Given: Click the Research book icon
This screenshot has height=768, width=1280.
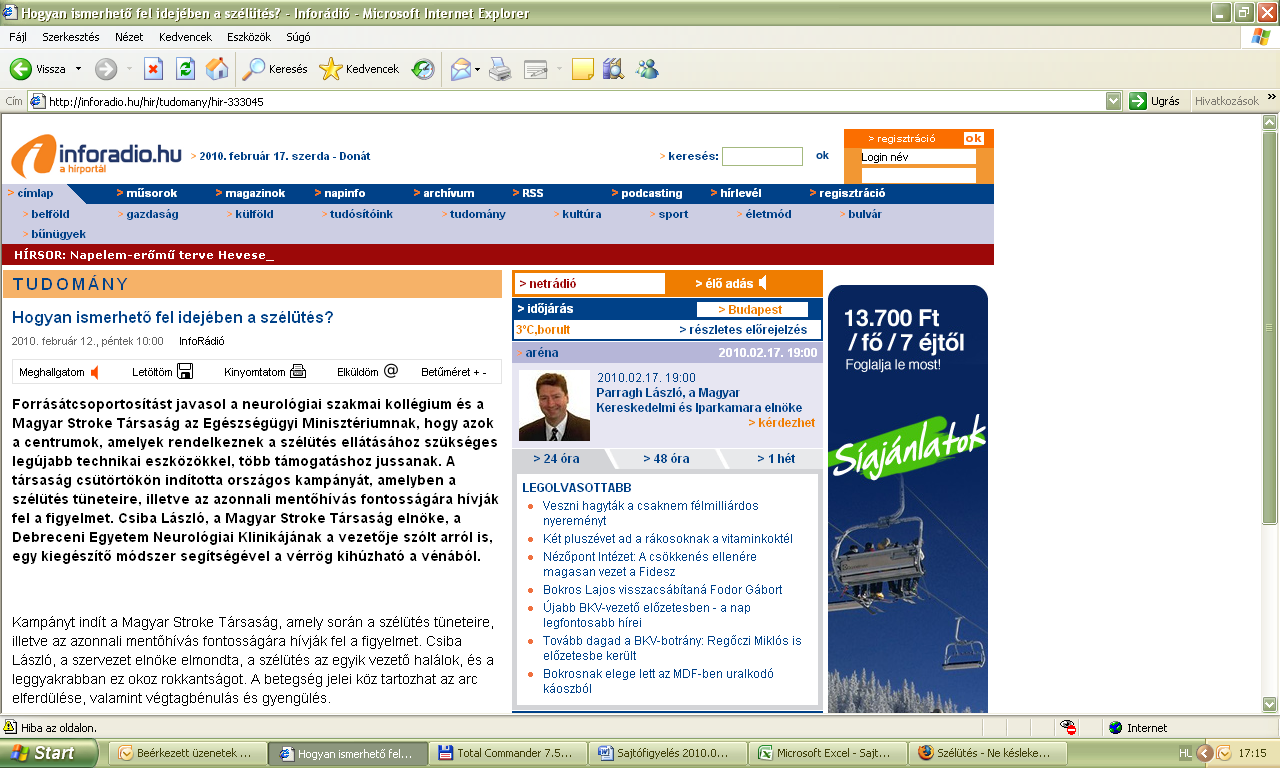Looking at the screenshot, I should click(x=613, y=69).
